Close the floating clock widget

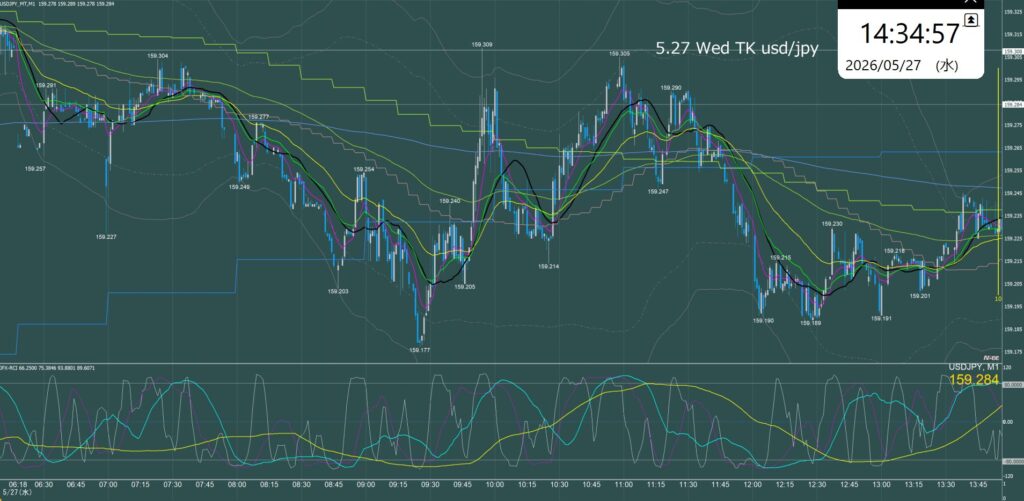pyautogui.click(x=969, y=3)
